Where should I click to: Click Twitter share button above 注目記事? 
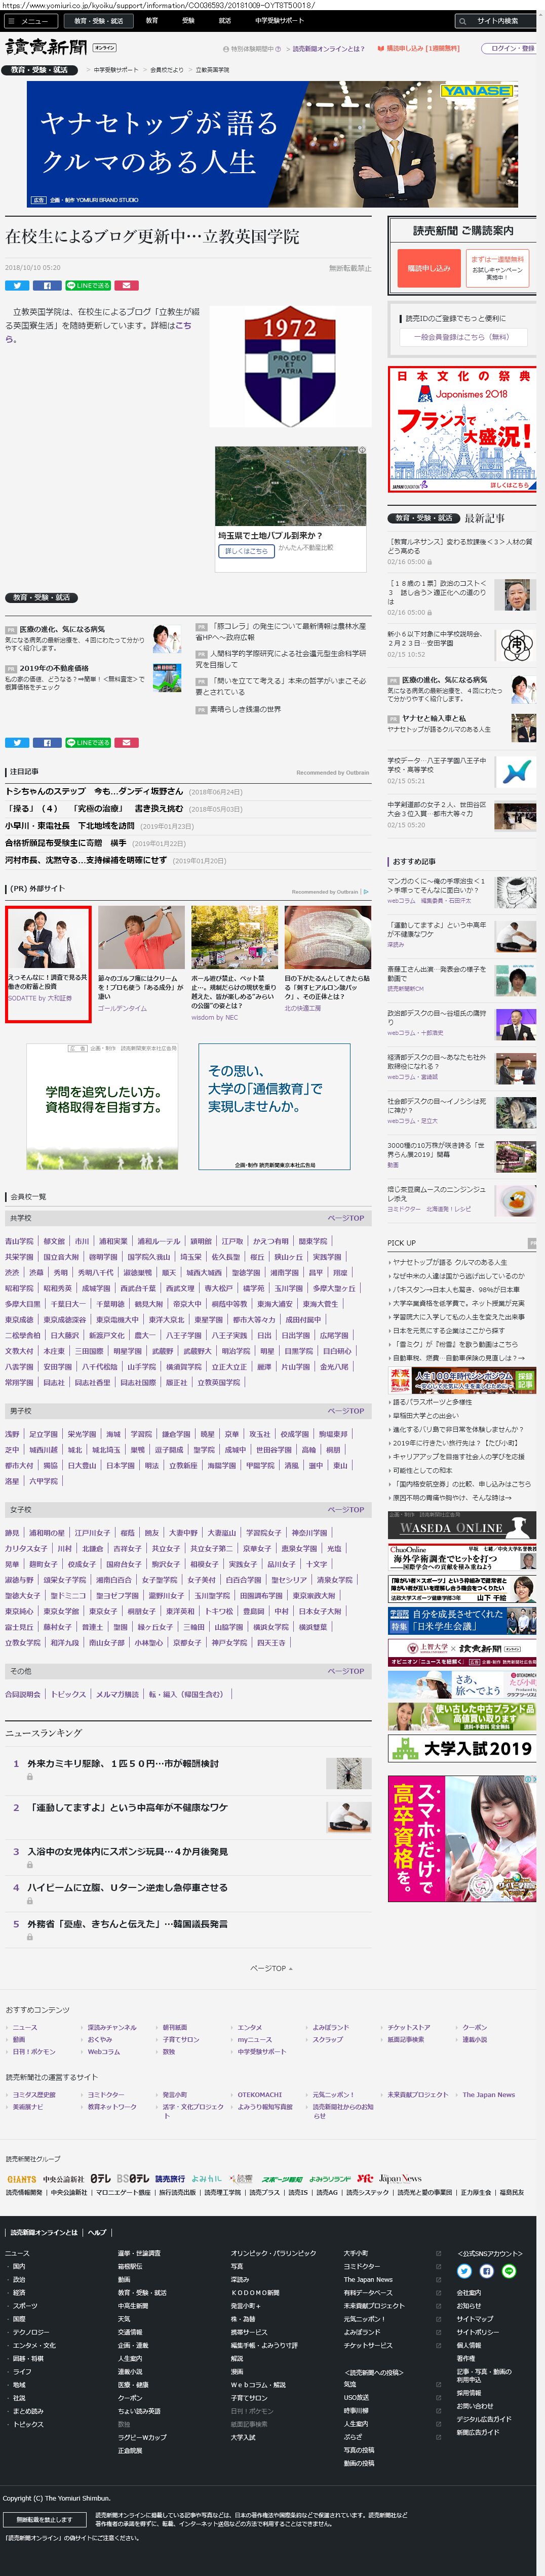(17, 743)
